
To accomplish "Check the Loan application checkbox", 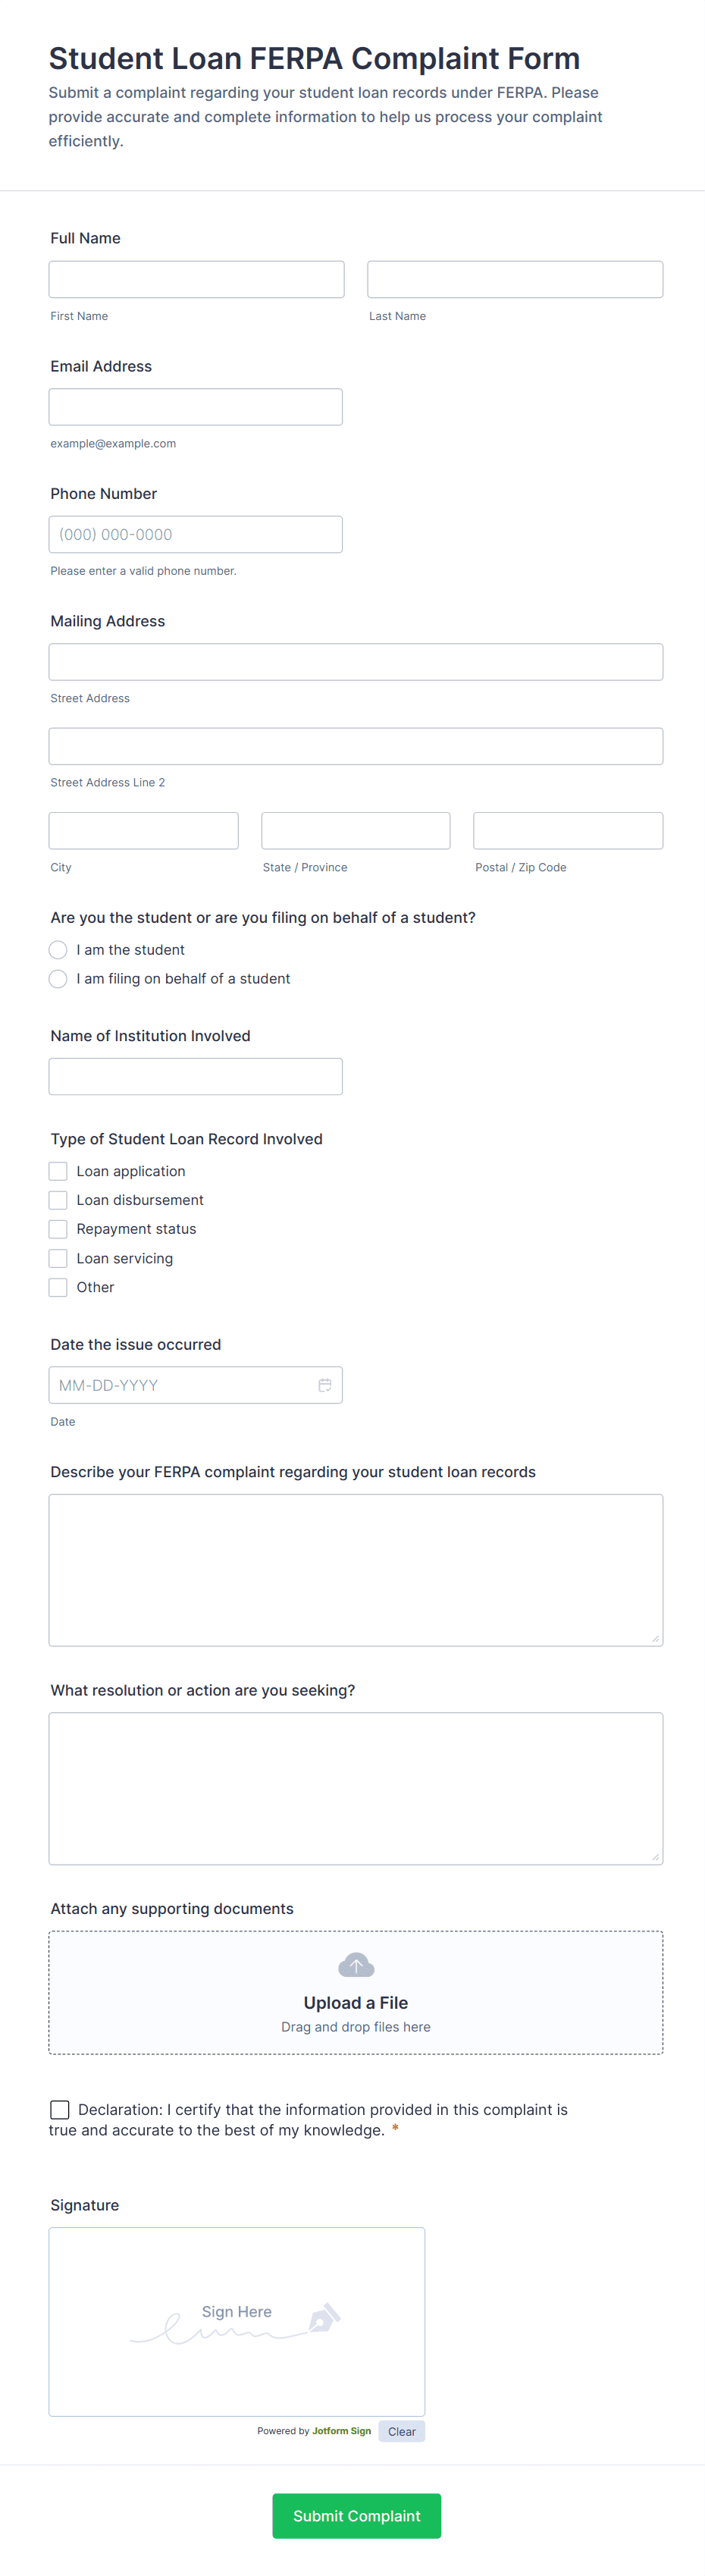I will click(58, 1171).
